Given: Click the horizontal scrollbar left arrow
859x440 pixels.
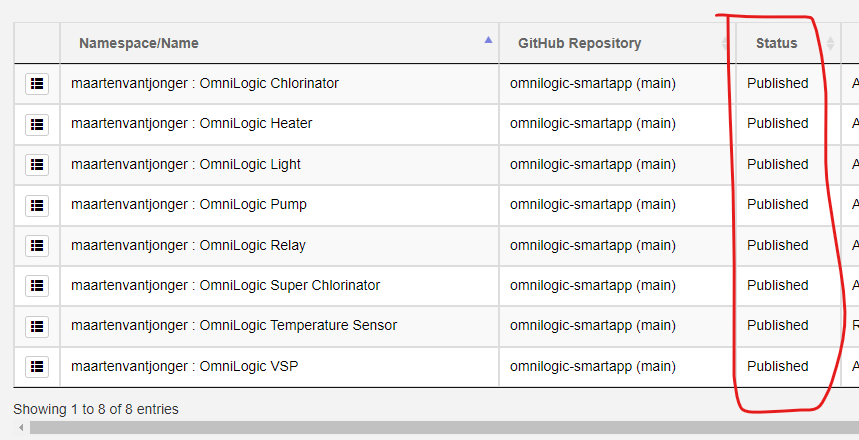Looking at the screenshot, I should coord(21,428).
